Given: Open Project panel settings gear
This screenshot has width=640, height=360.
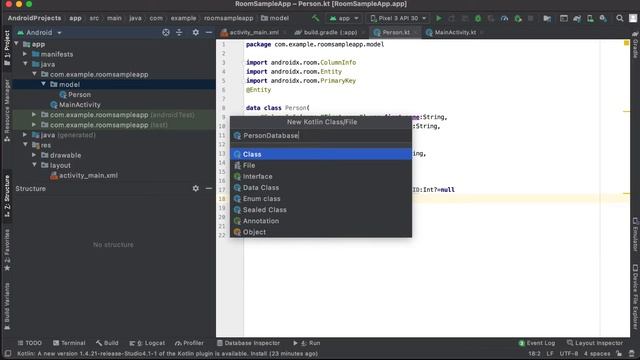Looking at the screenshot, I should point(196,32).
